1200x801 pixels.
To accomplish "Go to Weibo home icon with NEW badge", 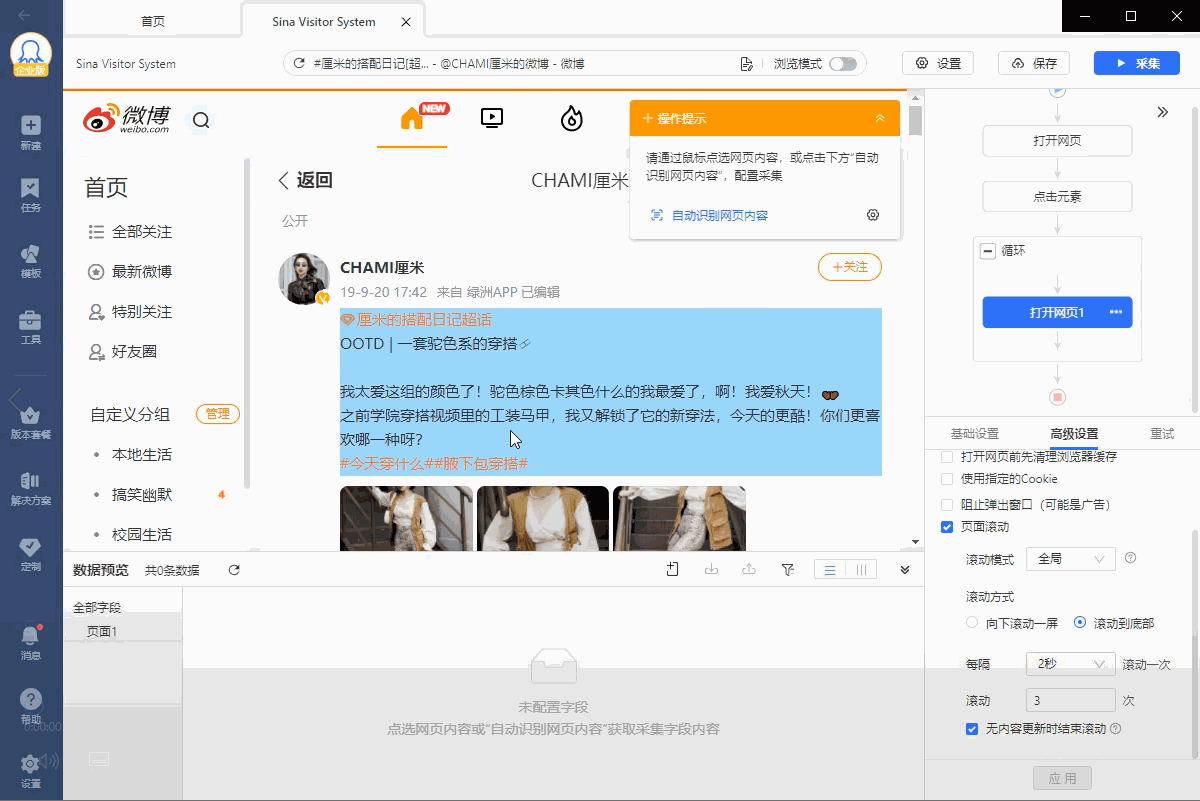I will 412,118.
